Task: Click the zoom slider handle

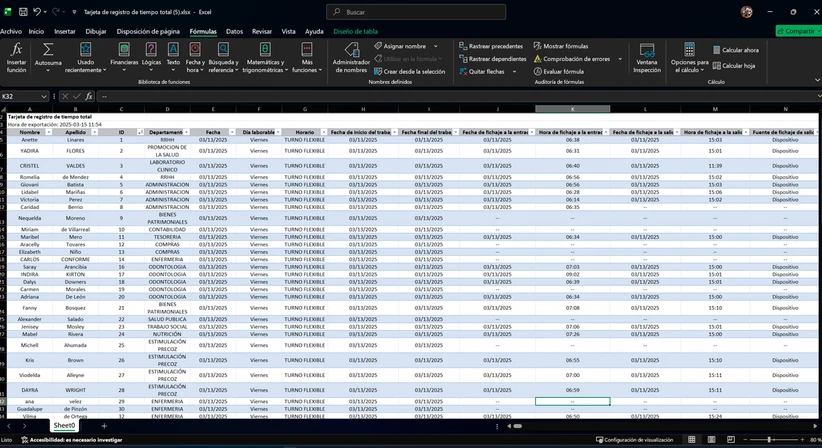Action: coord(769,440)
